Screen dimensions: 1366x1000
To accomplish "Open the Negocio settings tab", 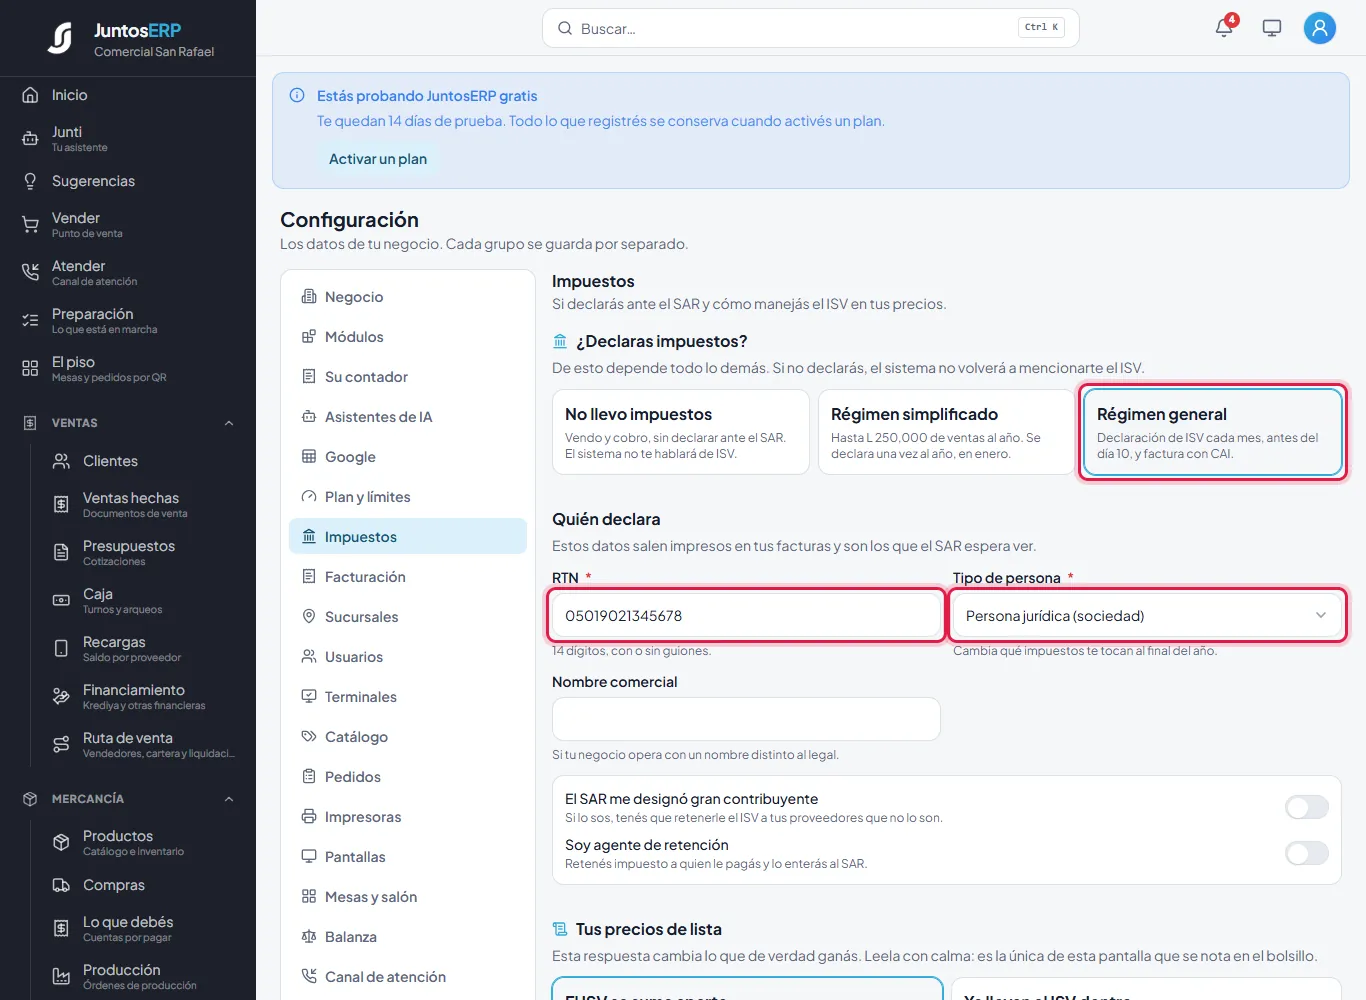I will 408,297.
